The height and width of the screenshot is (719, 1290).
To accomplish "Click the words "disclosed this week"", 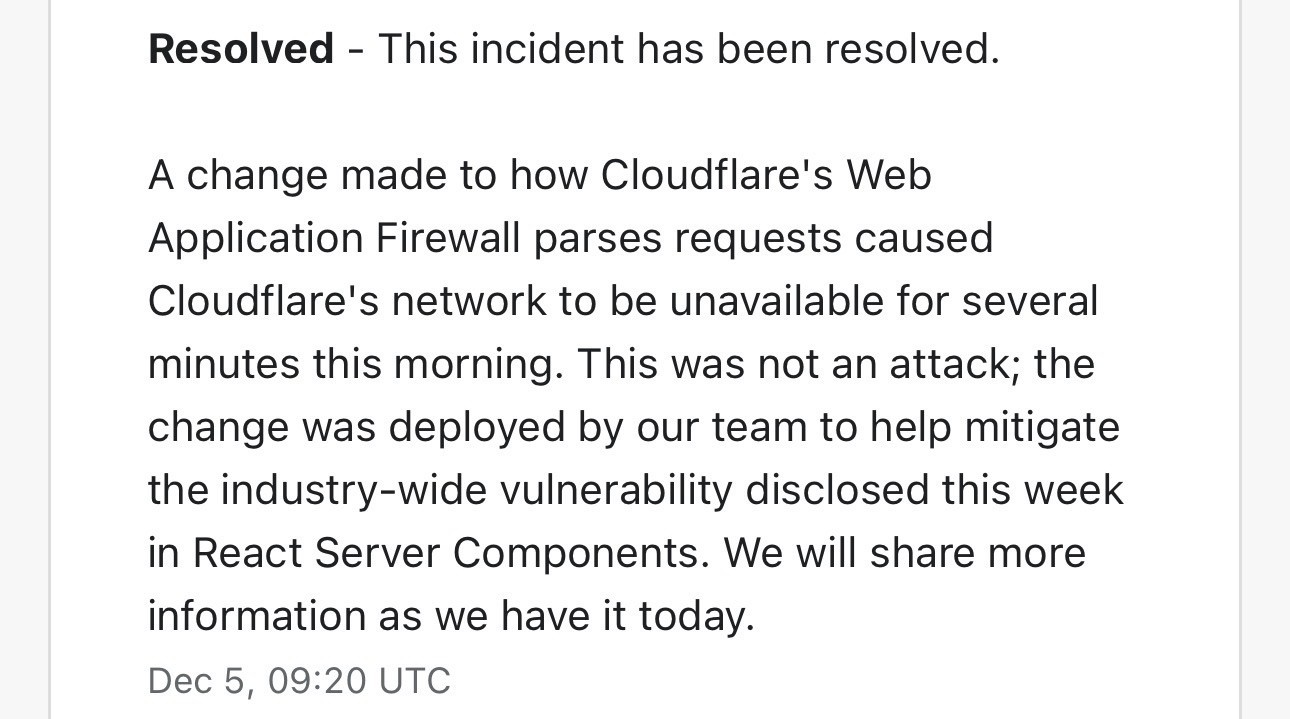I will (x=935, y=490).
